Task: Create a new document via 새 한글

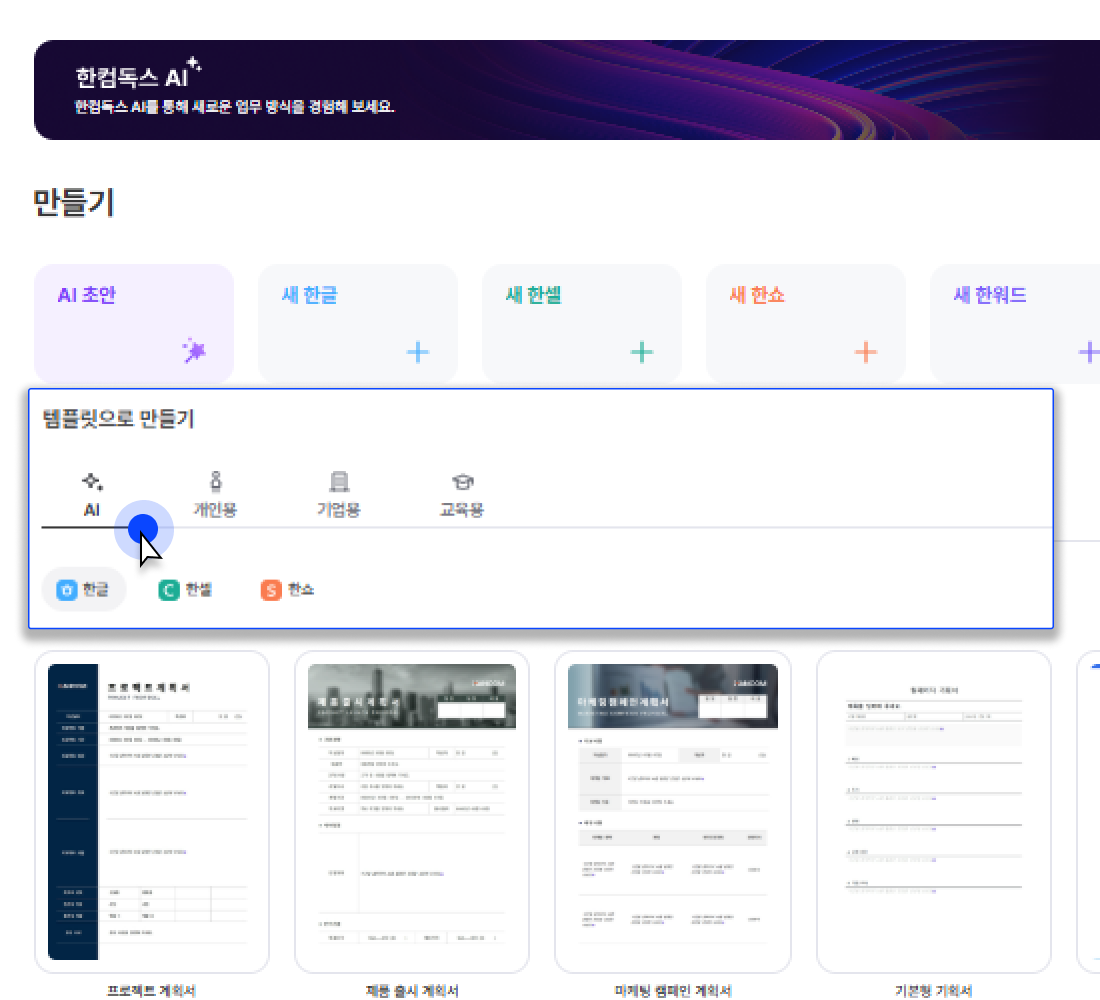Action: tap(358, 324)
